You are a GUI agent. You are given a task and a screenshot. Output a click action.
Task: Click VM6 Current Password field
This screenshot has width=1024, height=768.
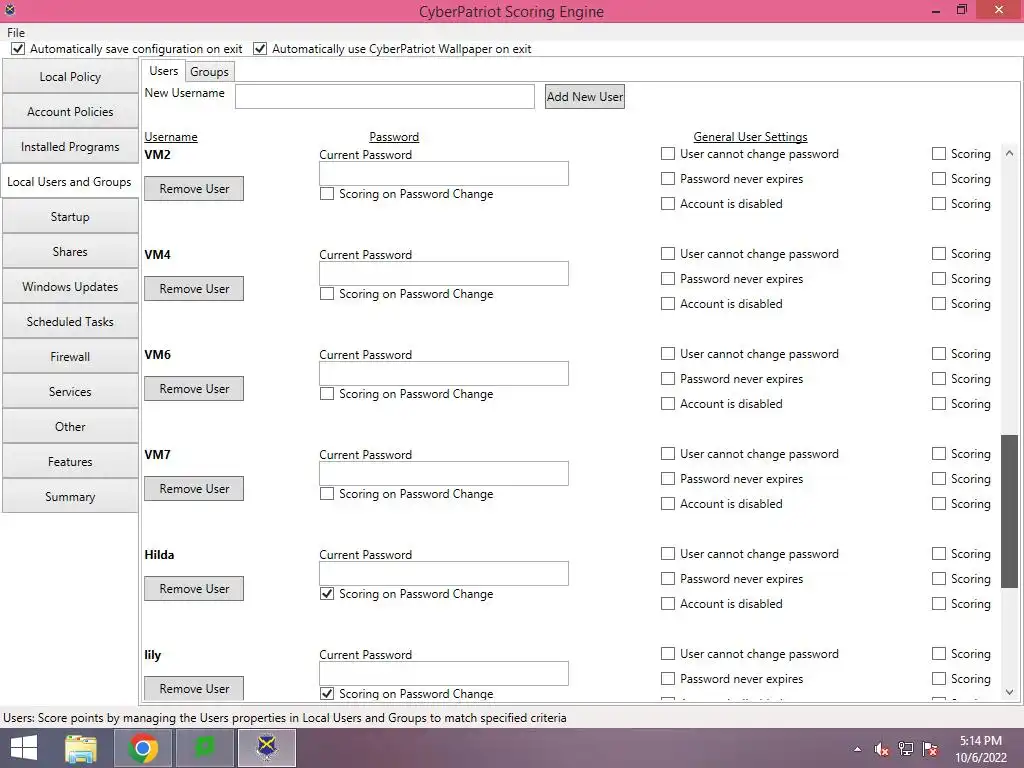443,374
